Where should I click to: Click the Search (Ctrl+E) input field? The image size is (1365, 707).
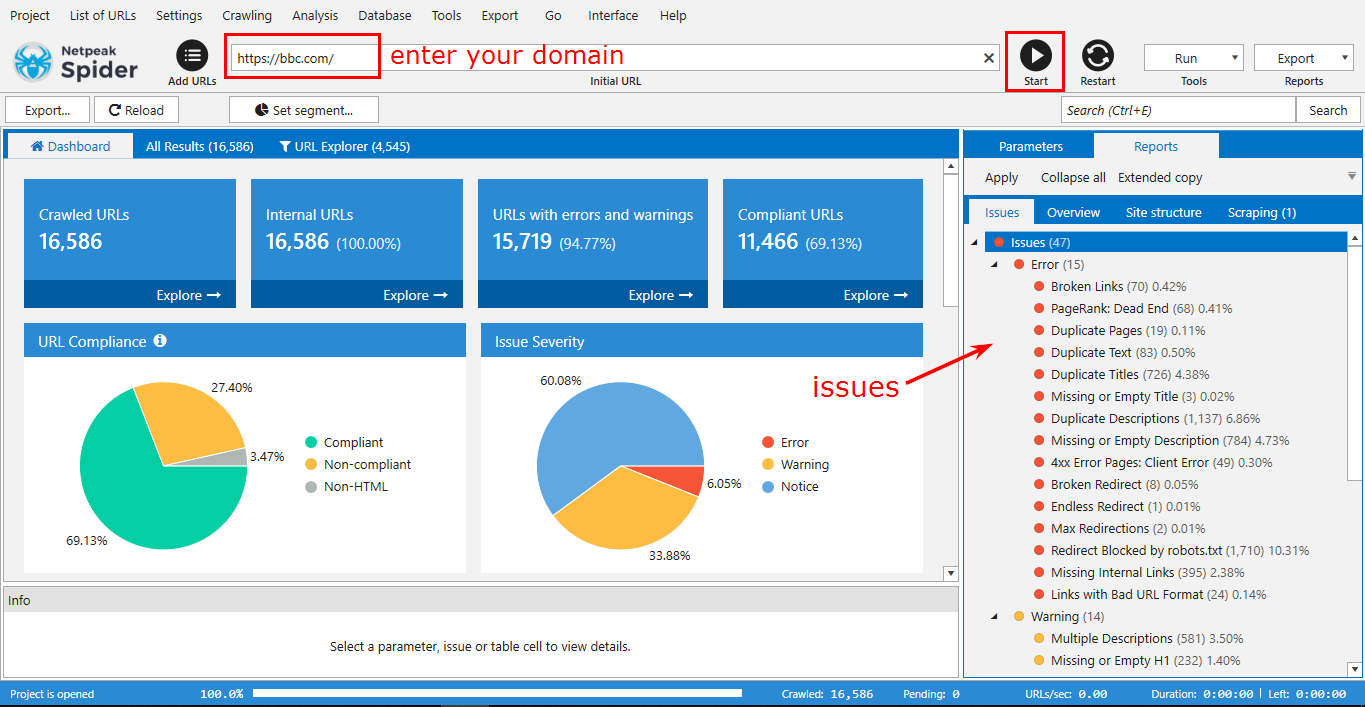(1178, 110)
